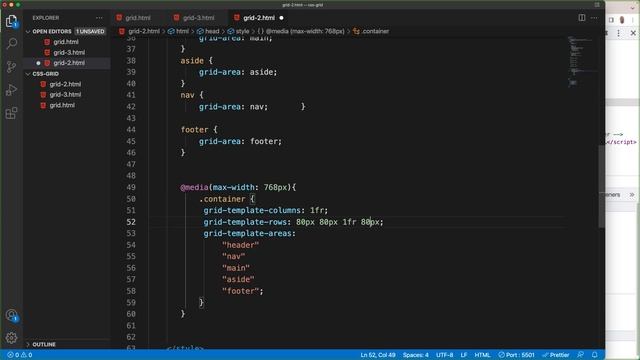Viewport: 640px width, 360px height.
Task: Change encoding via UTF-8 status item
Action: [x=444, y=355]
